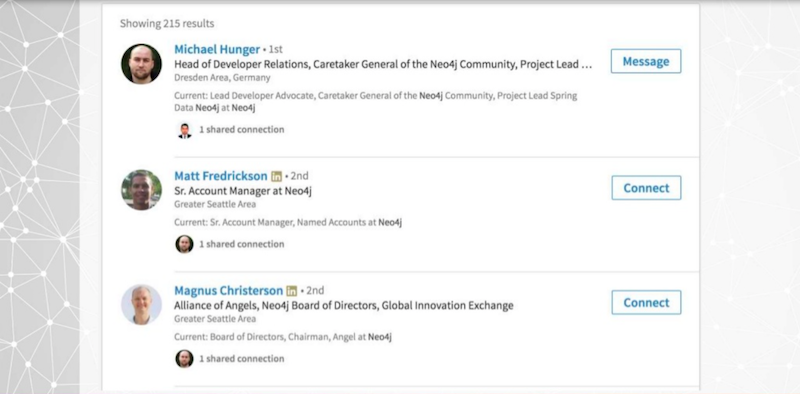This screenshot has height=394, width=800.
Task: Open Magnus Christerson profile name link
Action: (x=228, y=291)
